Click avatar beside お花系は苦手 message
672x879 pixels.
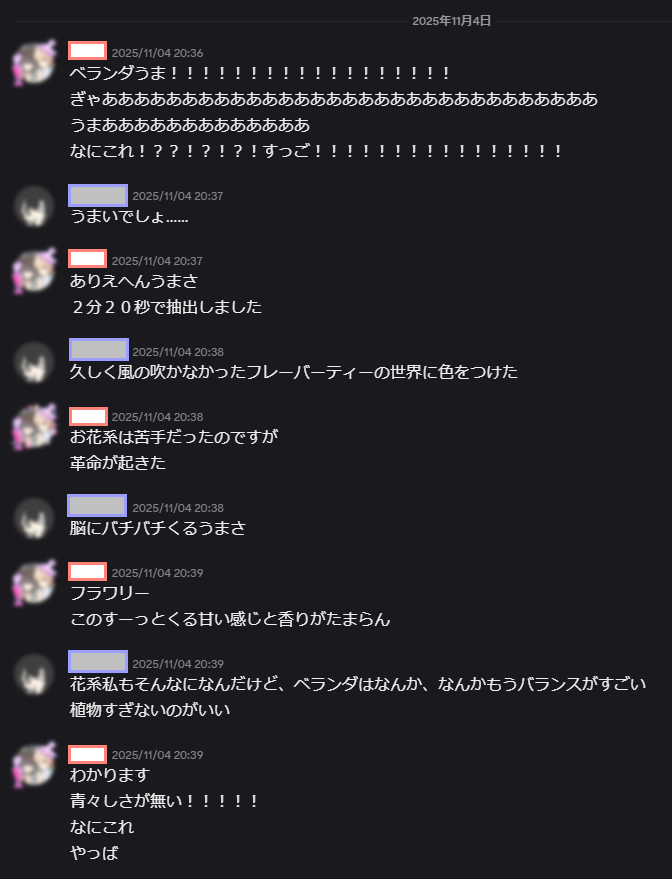point(35,427)
